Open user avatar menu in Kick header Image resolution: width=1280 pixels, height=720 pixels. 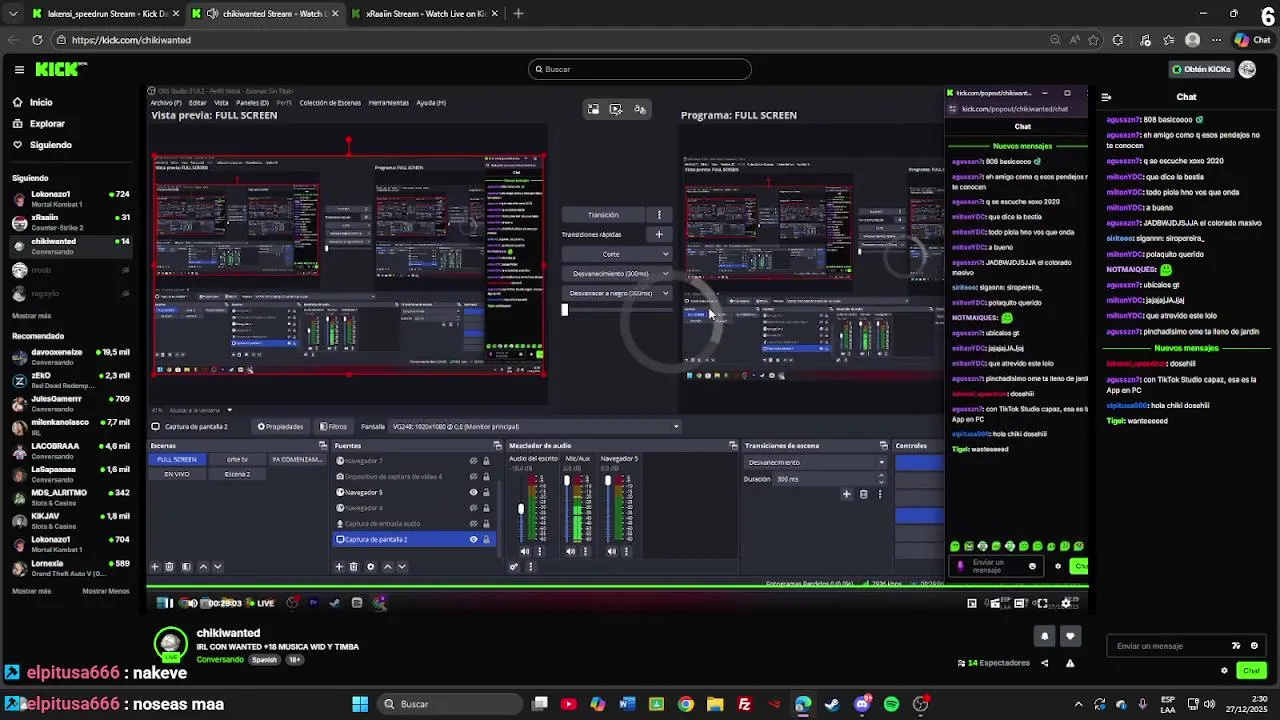1247,69
